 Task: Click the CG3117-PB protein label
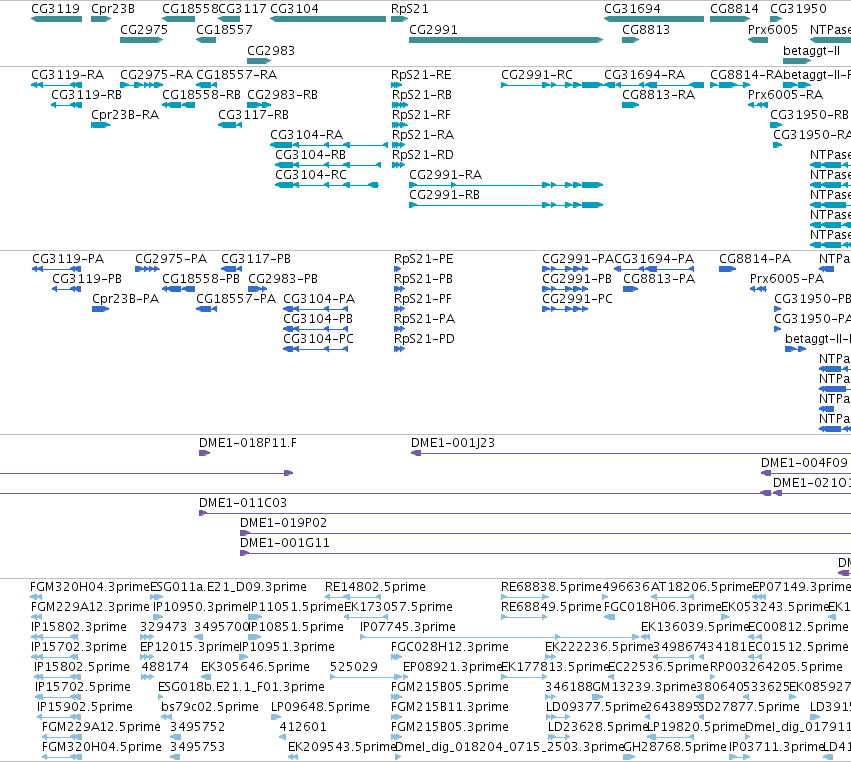256,258
